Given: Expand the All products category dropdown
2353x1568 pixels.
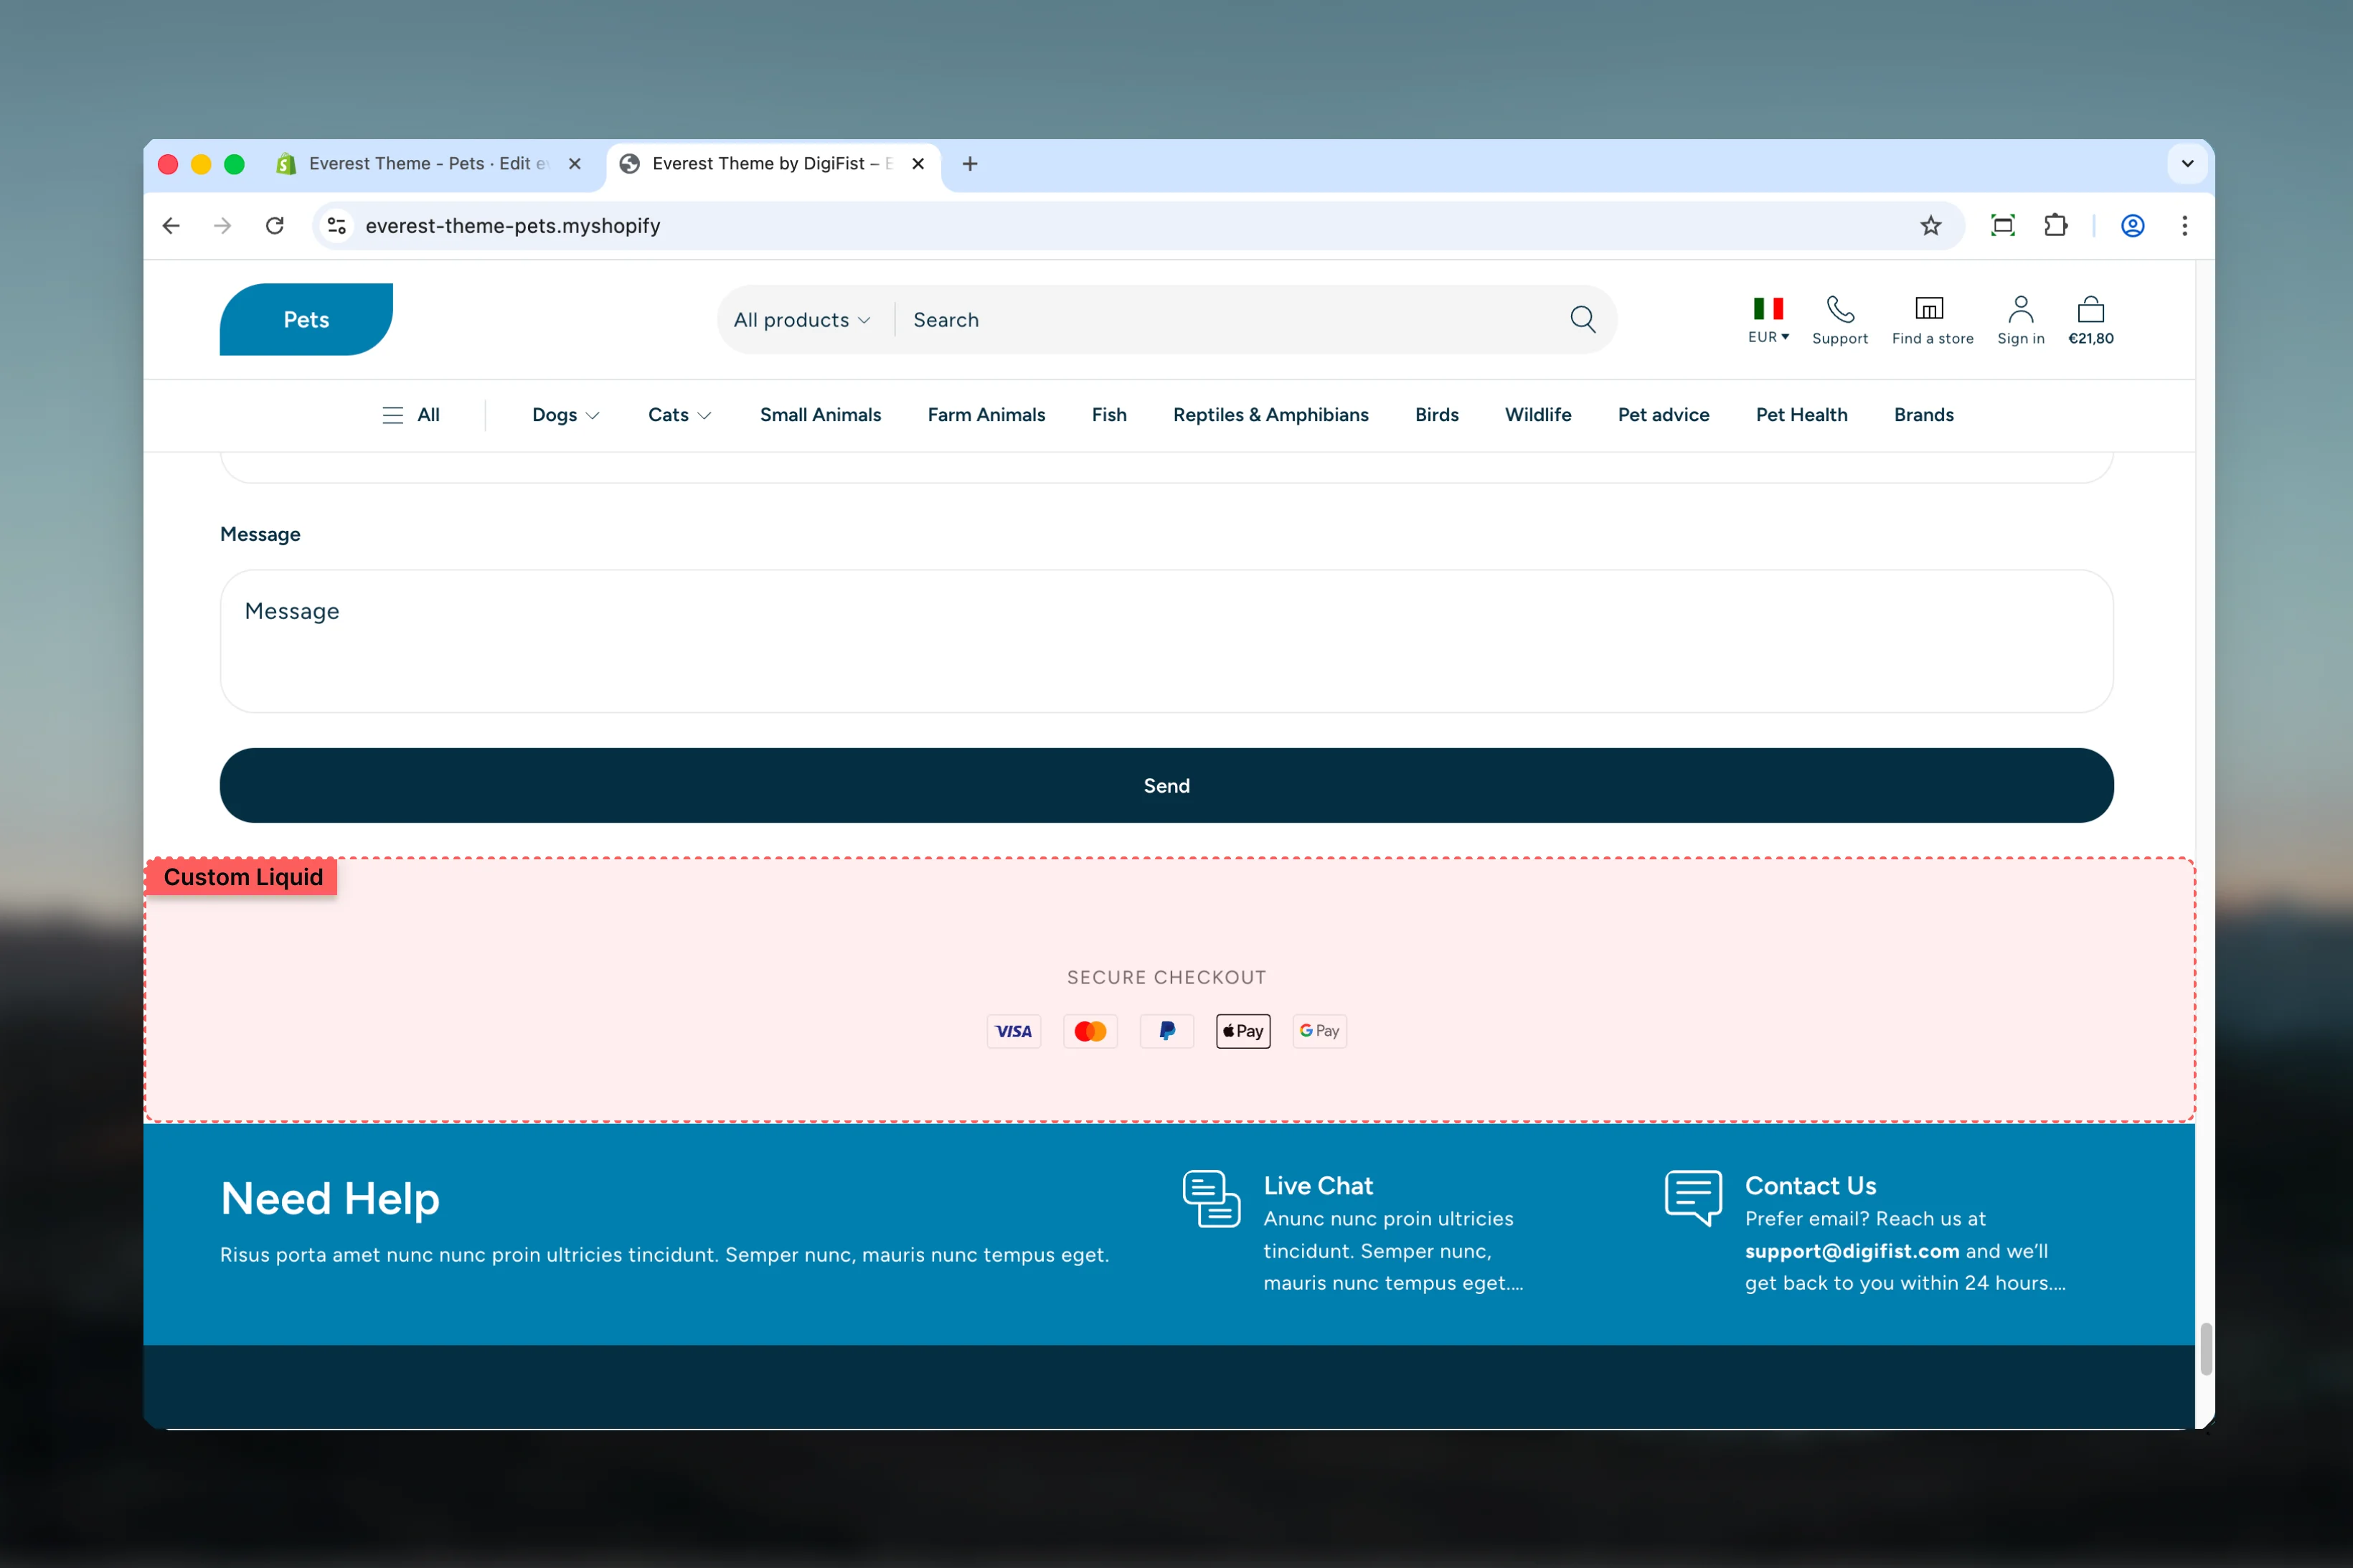Looking at the screenshot, I should click(802, 320).
